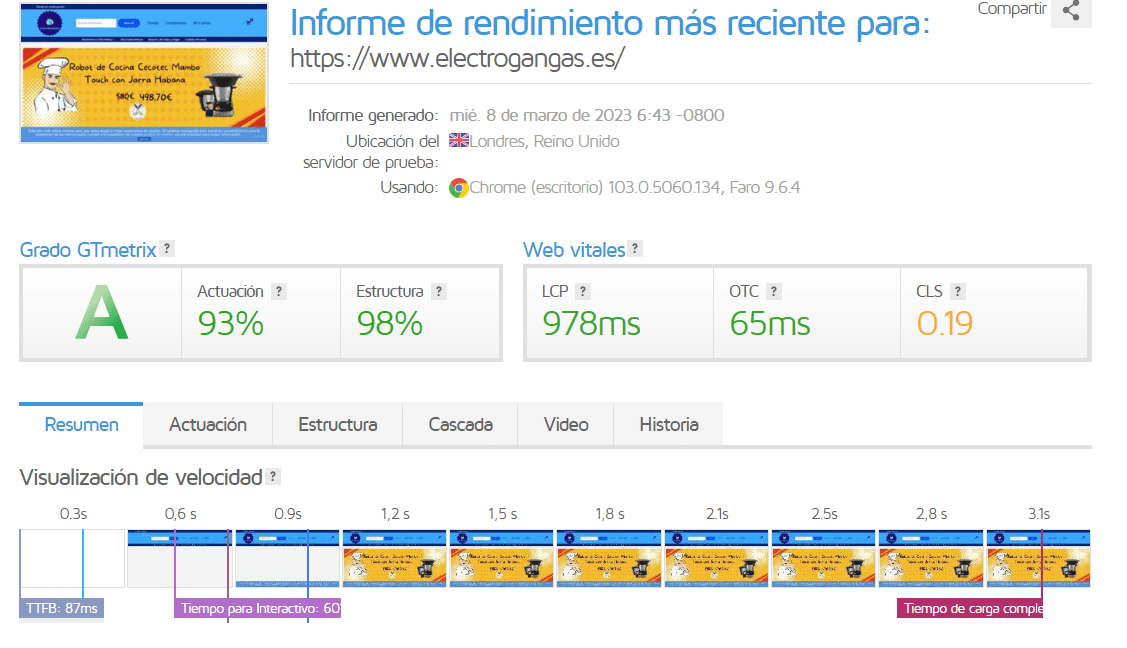
Task: Select the 1,8 s filmstrip frame
Action: (609, 558)
